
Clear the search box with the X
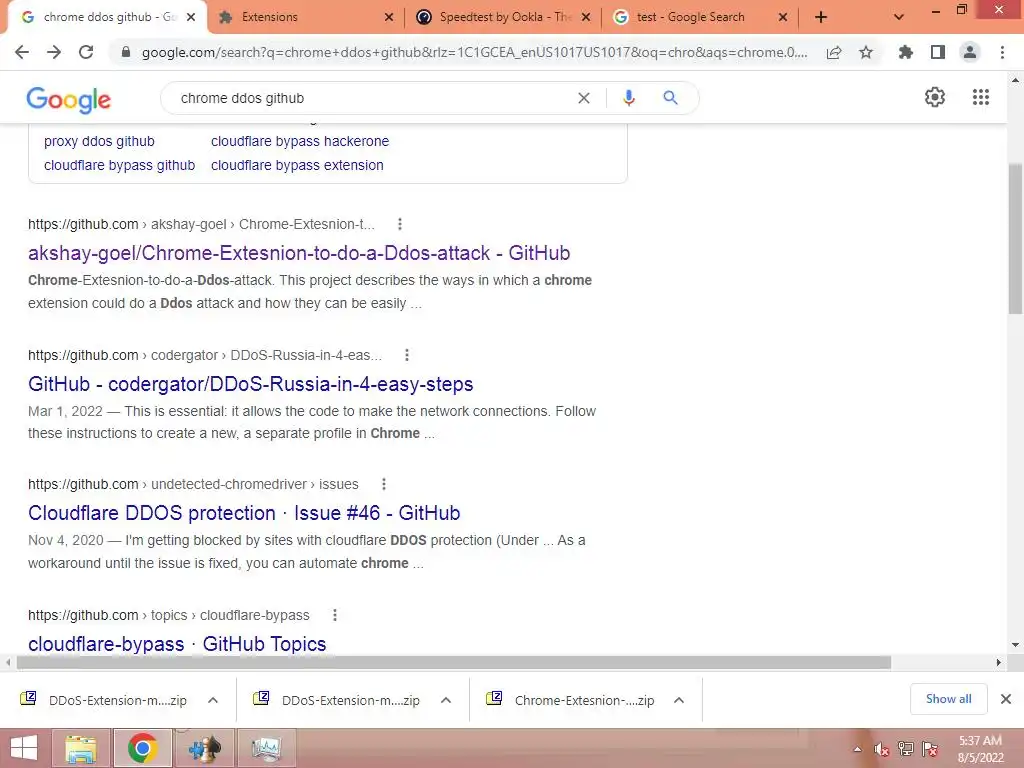584,98
